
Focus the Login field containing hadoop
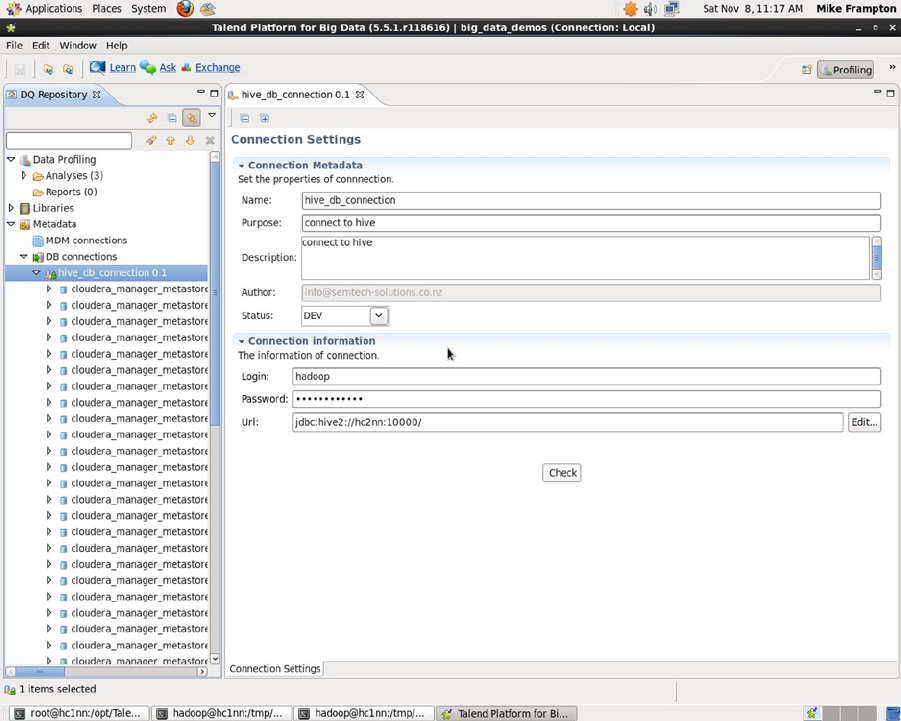point(586,376)
